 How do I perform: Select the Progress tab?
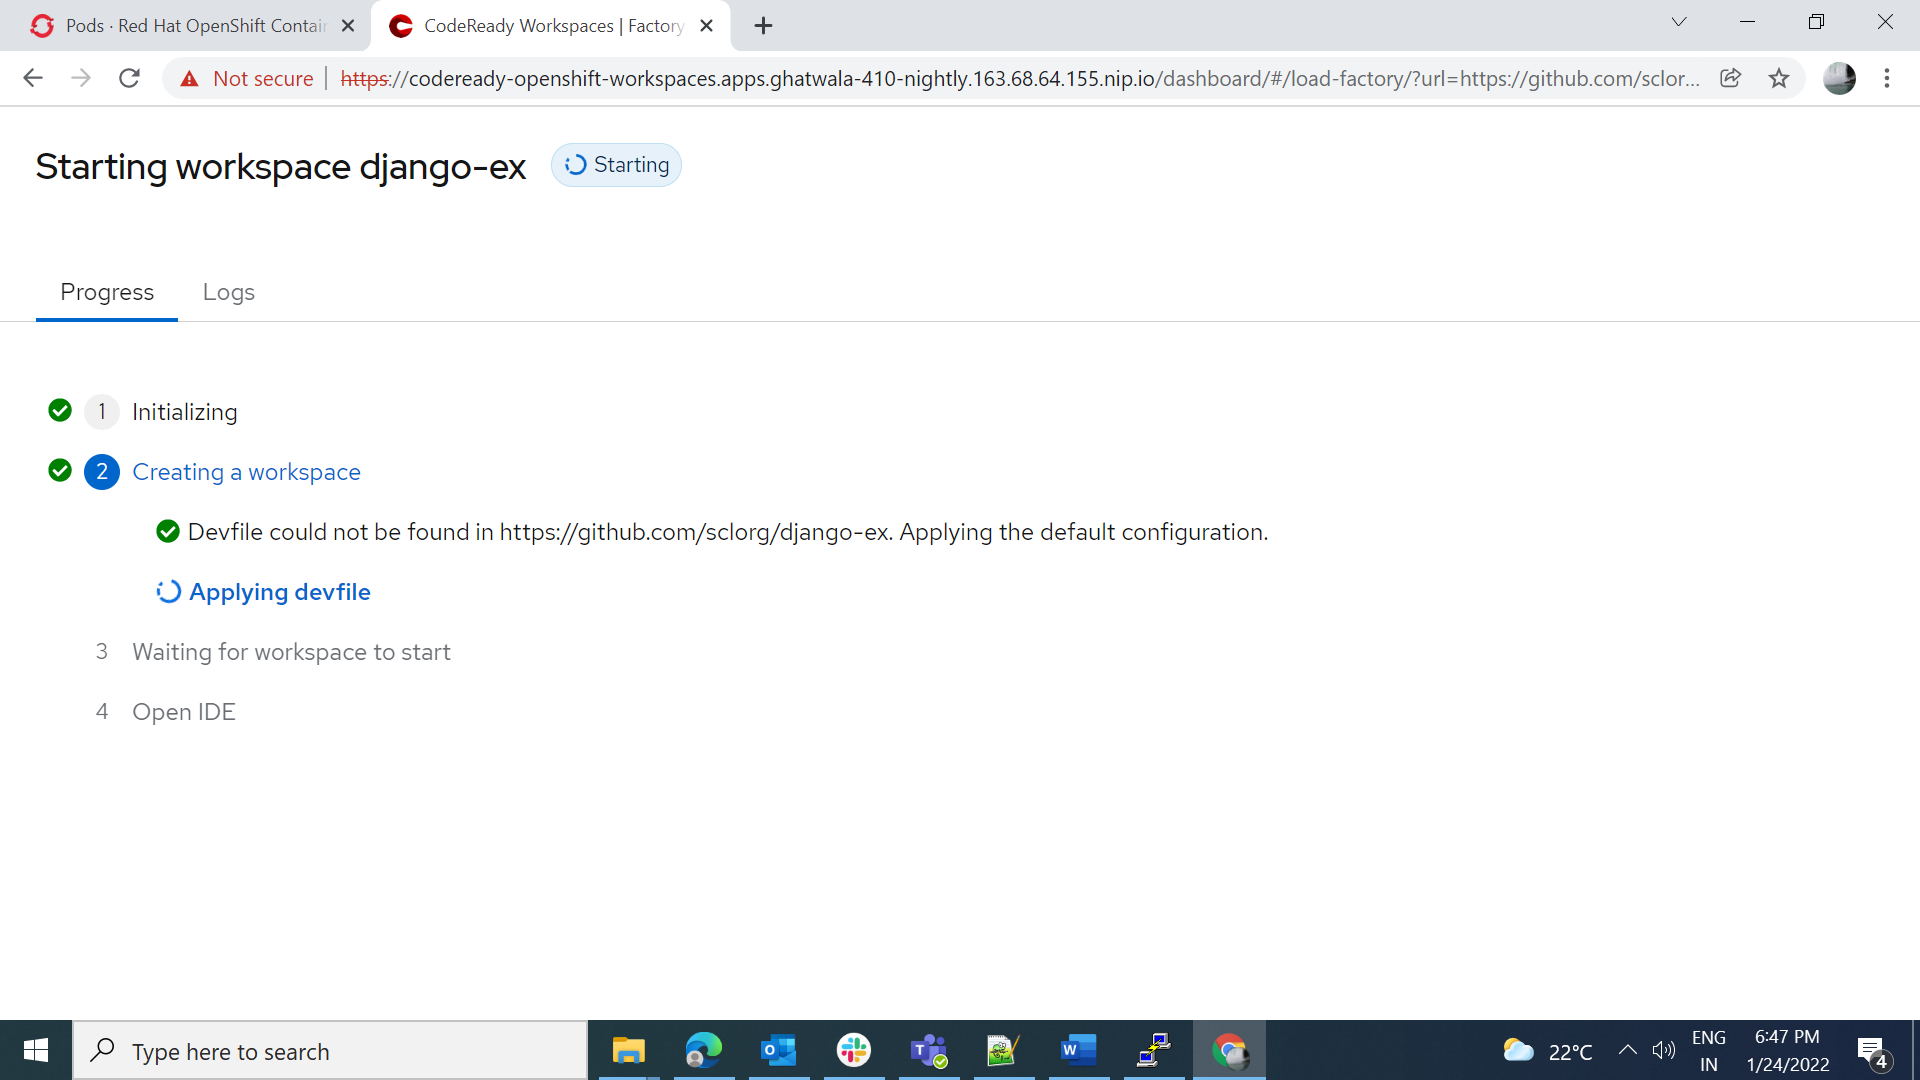click(x=107, y=292)
